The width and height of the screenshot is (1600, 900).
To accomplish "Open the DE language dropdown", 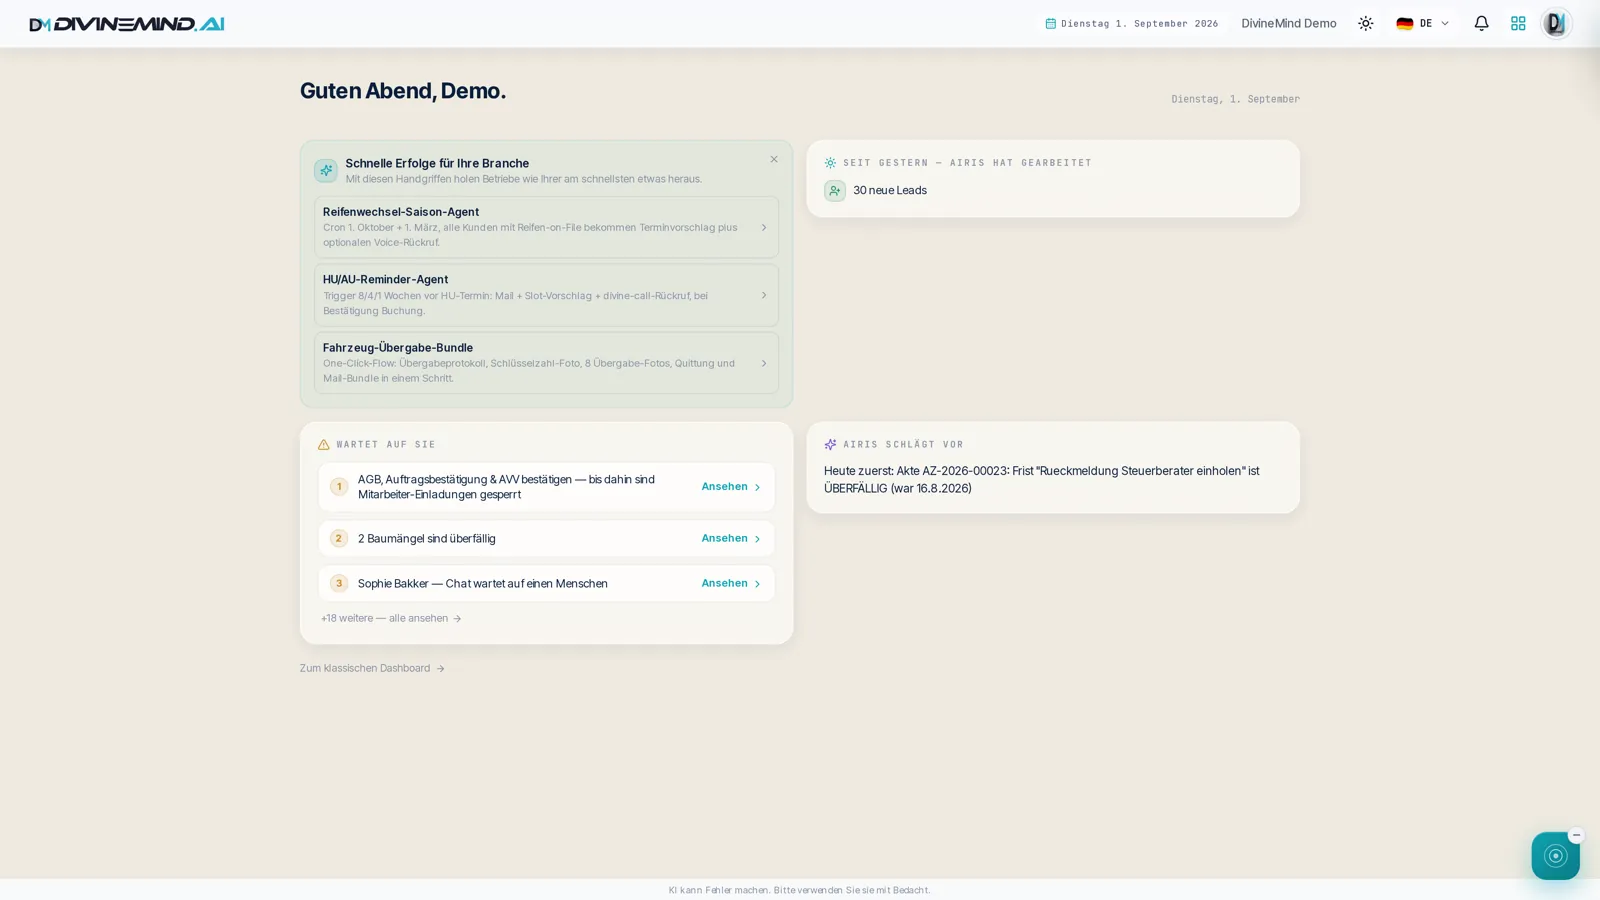I will point(1422,23).
